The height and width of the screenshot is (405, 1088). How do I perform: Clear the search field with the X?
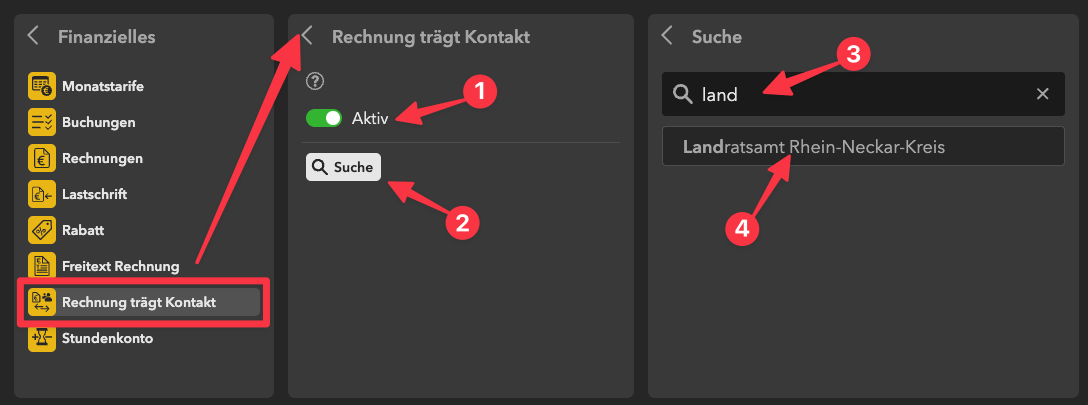coord(1042,94)
